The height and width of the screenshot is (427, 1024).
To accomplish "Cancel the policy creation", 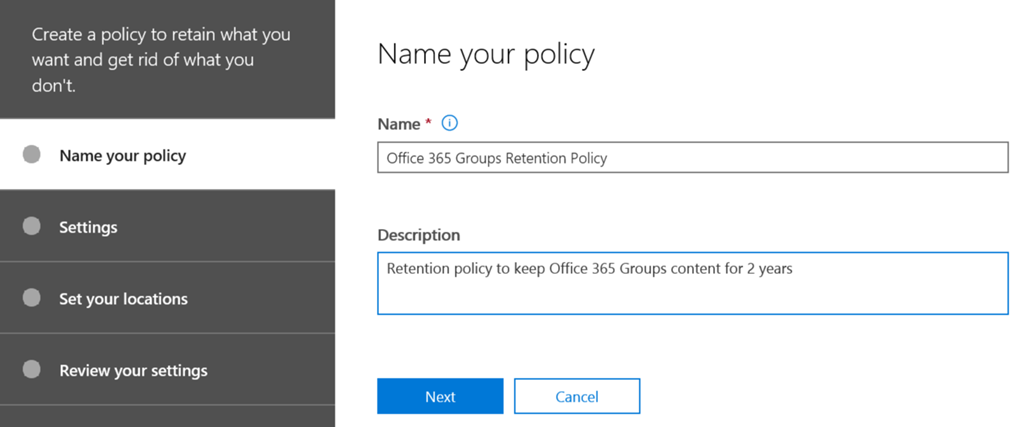I will 576,396.
